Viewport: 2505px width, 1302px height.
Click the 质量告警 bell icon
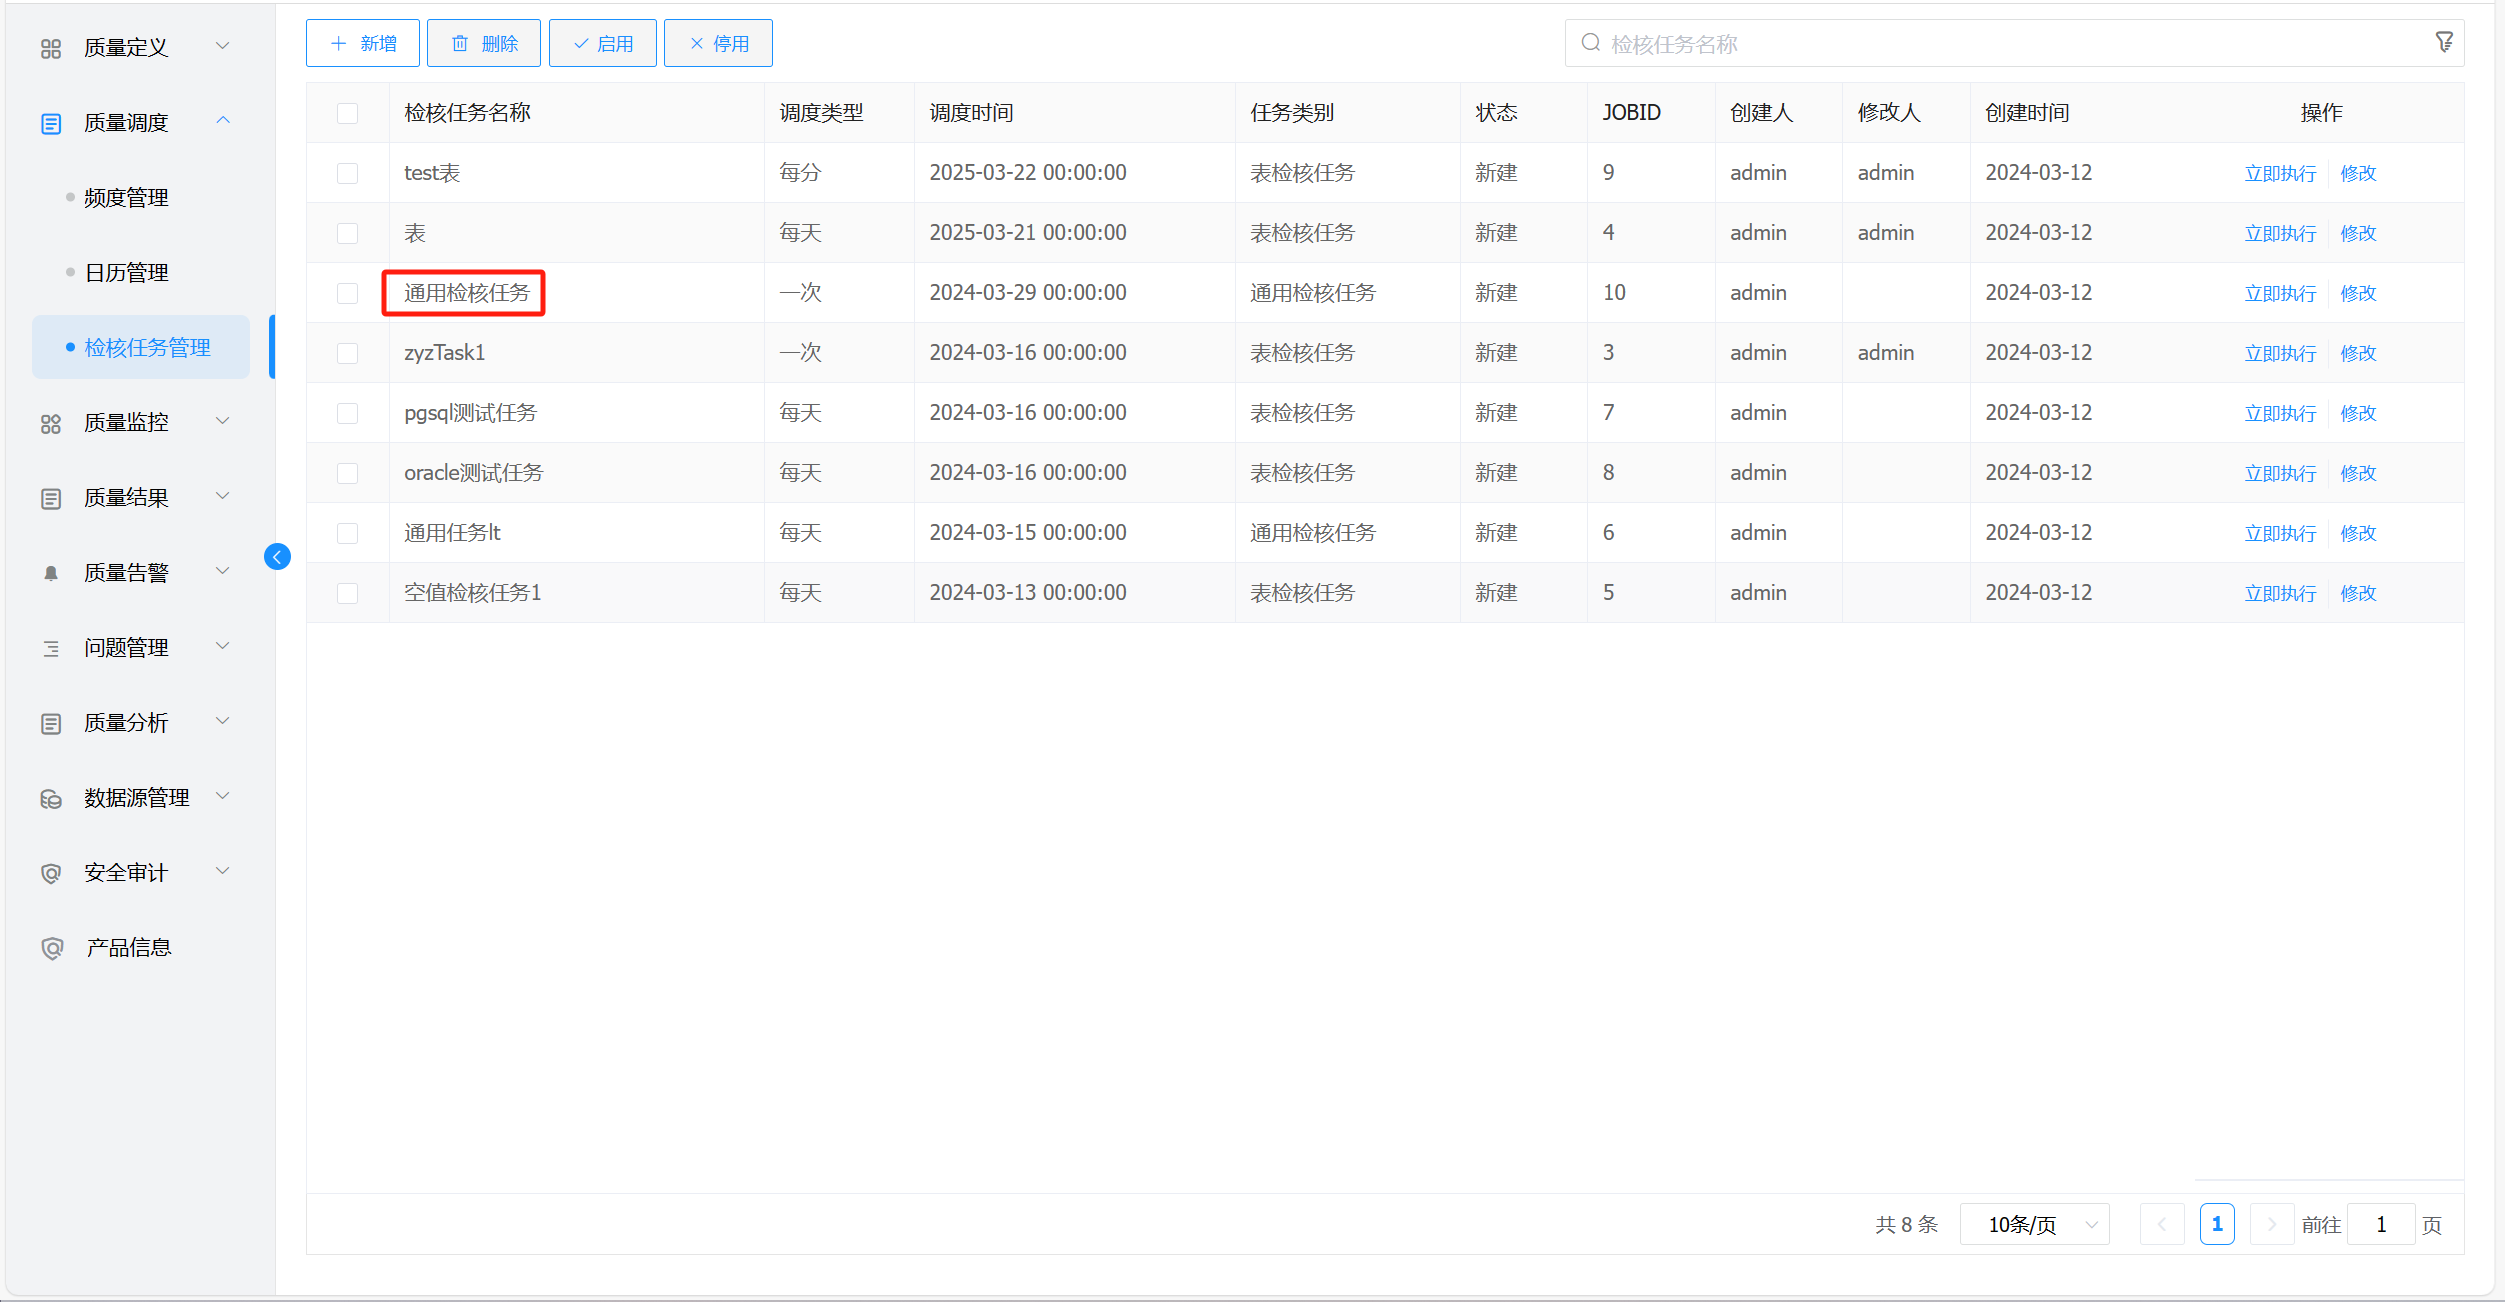(x=51, y=573)
